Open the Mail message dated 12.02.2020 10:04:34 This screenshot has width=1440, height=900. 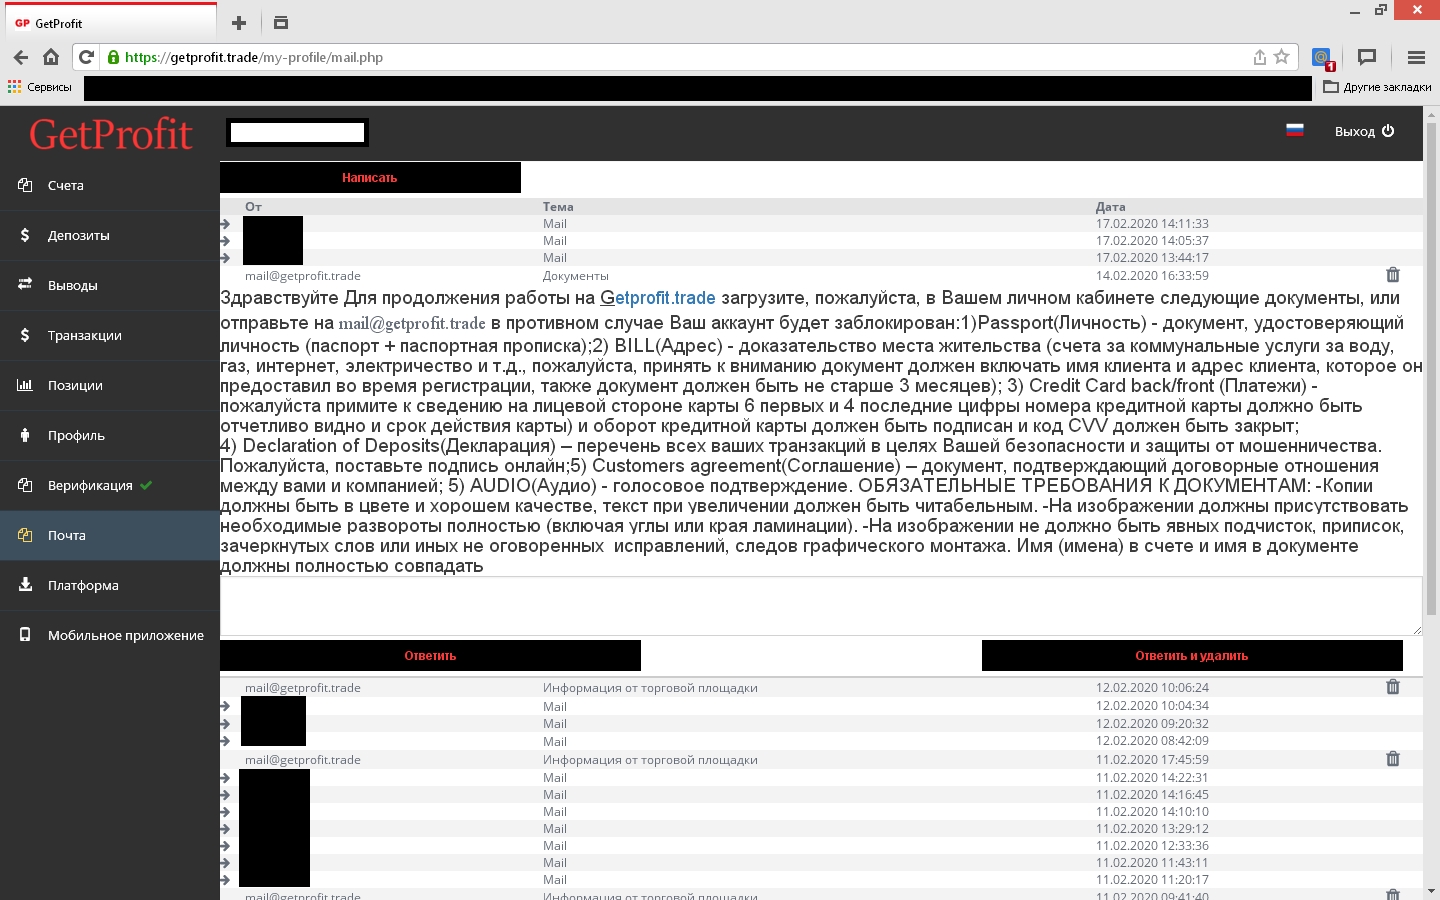821,706
